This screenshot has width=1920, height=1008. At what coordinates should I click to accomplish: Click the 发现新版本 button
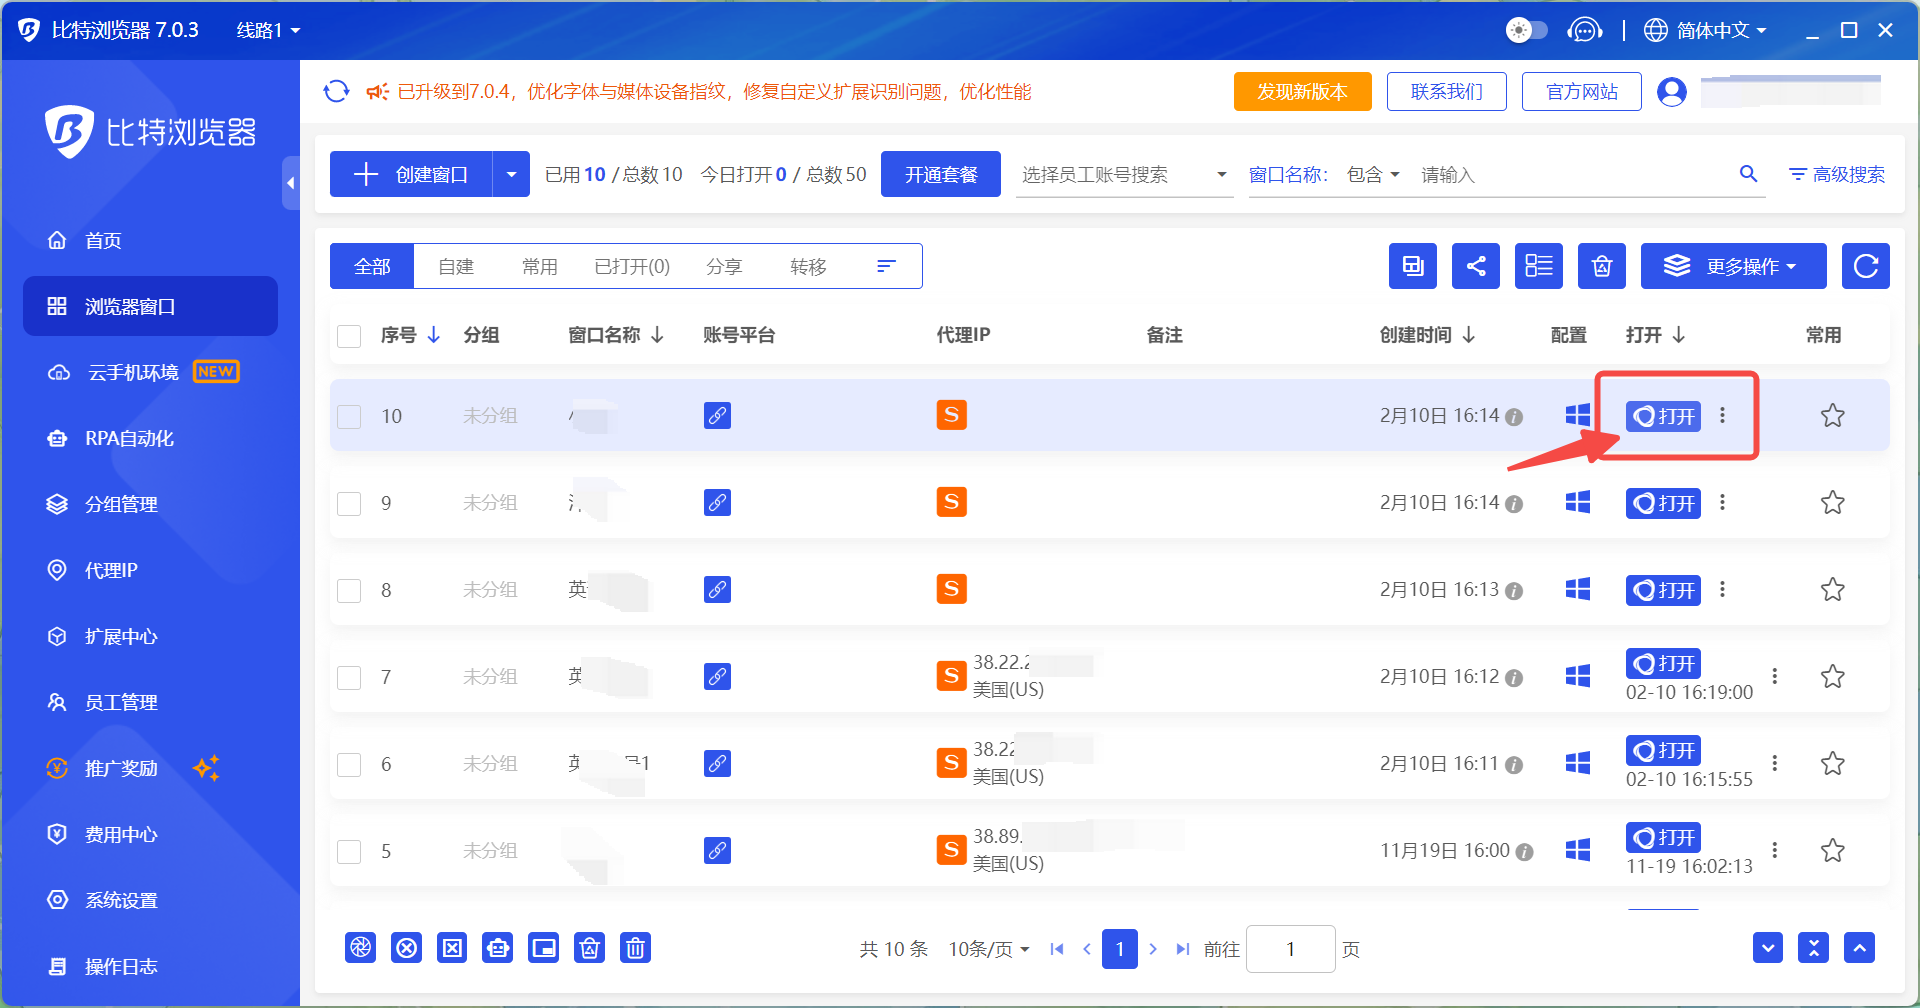tap(1302, 91)
